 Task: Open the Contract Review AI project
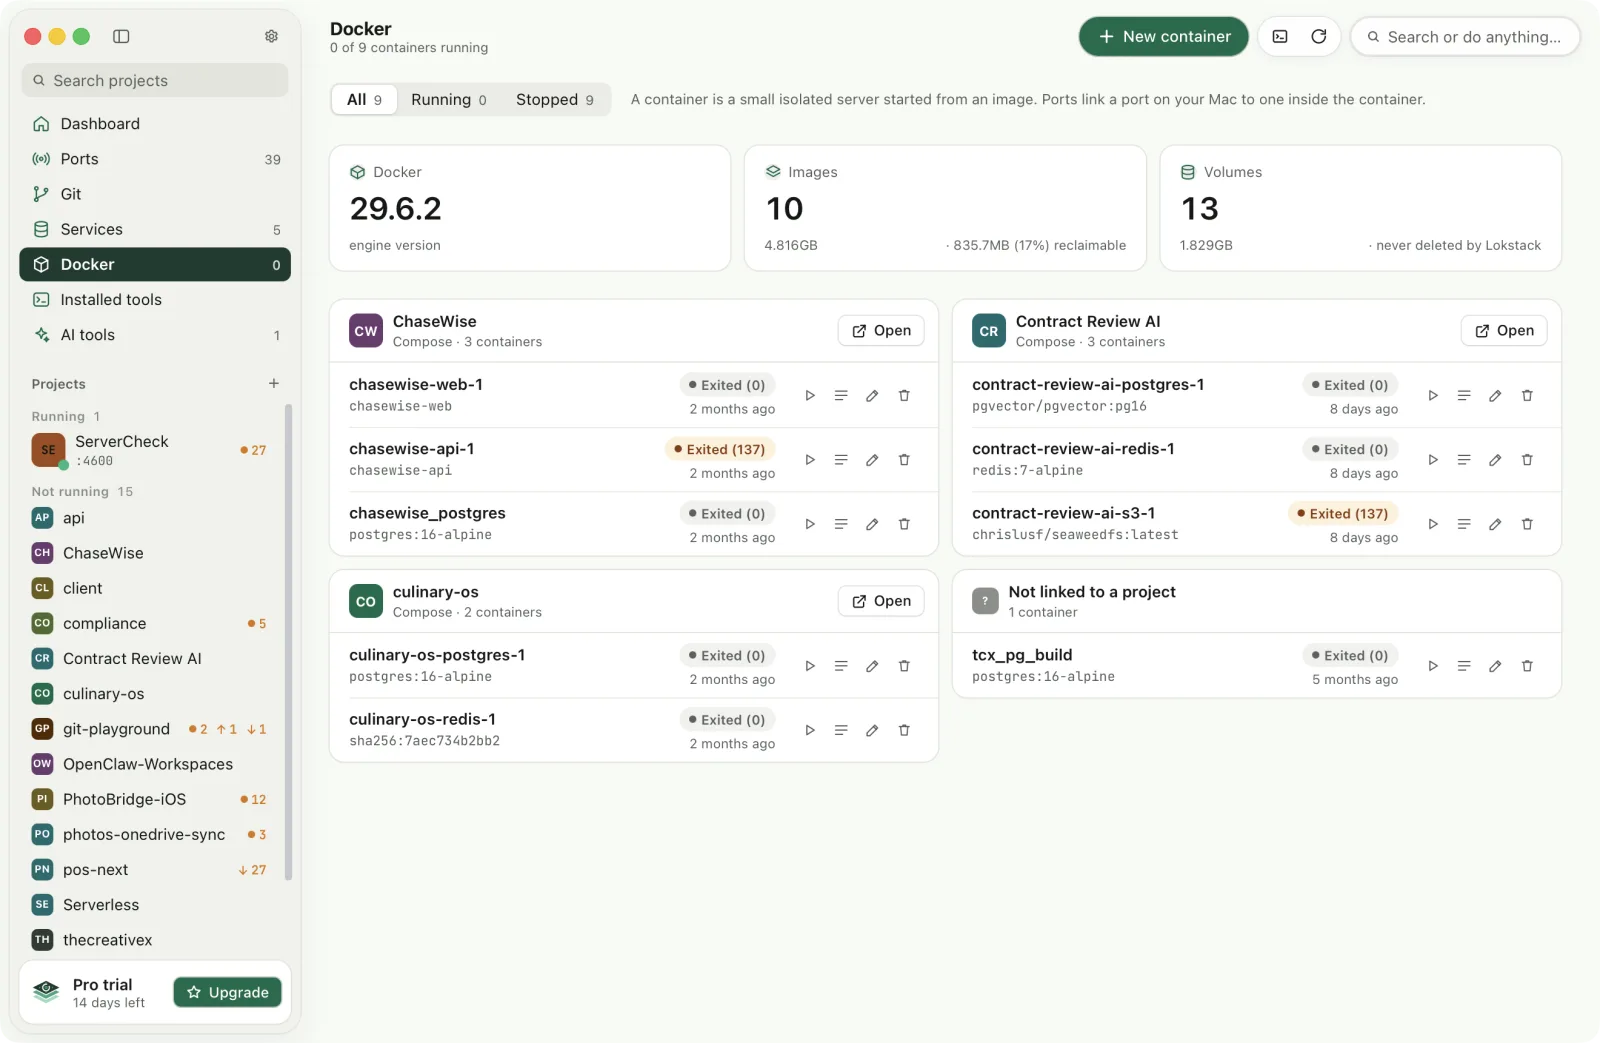click(x=1504, y=331)
